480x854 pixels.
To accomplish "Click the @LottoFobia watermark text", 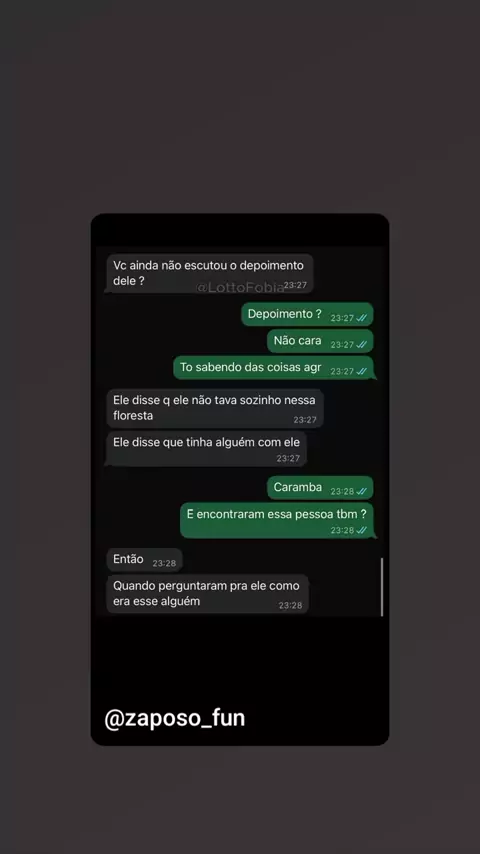I will [240, 287].
